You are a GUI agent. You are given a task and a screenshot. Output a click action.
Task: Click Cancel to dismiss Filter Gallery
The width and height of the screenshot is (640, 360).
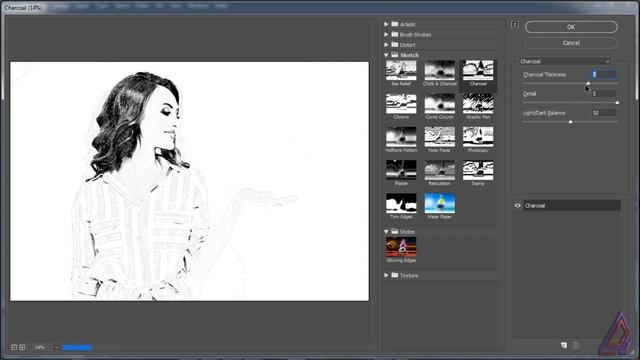pos(571,43)
